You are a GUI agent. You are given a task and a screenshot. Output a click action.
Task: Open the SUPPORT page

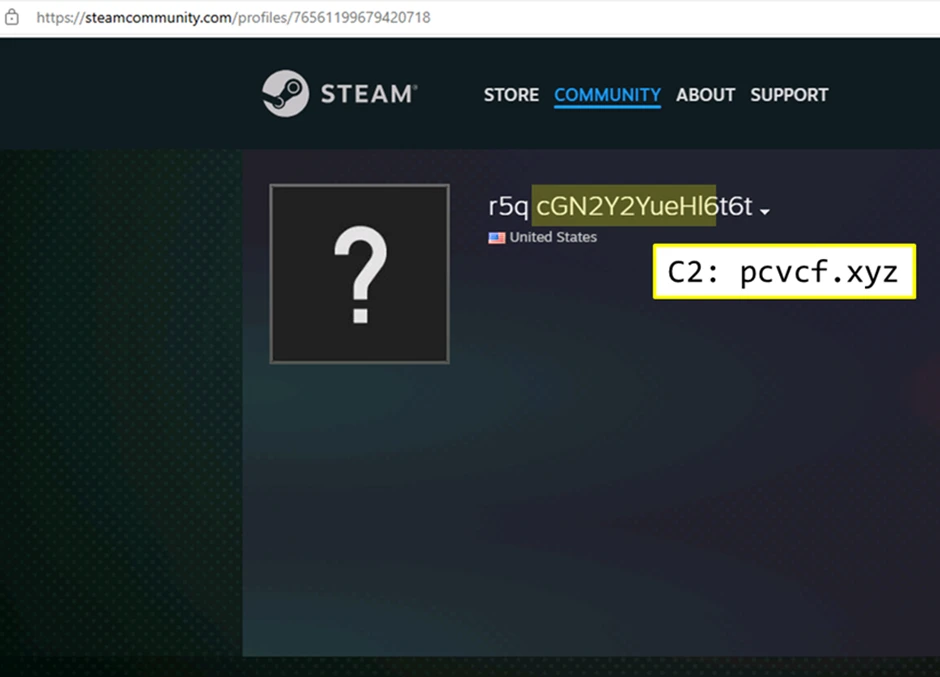tap(789, 95)
